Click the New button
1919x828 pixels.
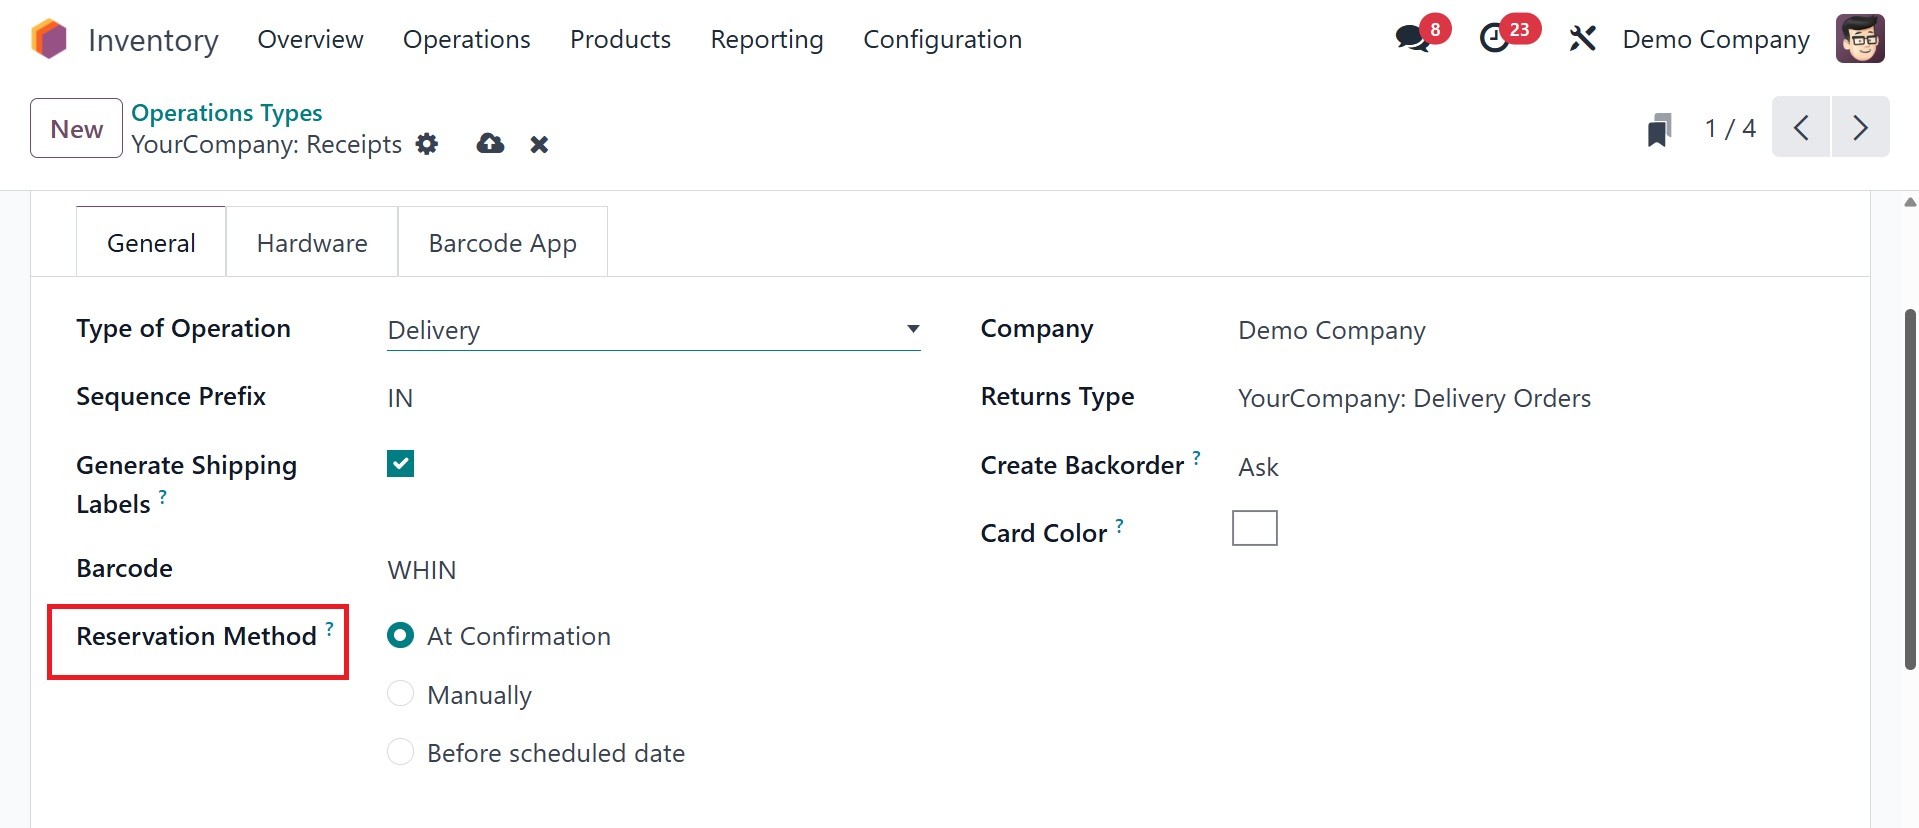pos(76,128)
